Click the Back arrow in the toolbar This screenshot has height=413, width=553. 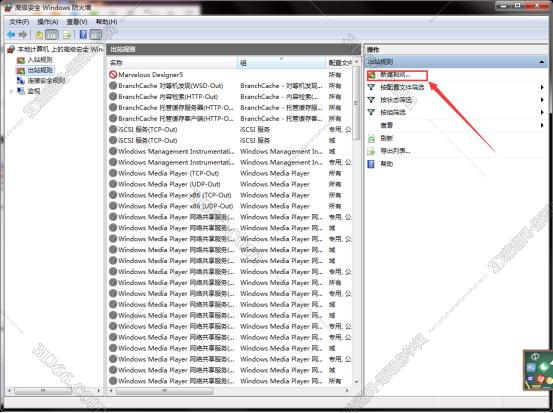(11, 35)
